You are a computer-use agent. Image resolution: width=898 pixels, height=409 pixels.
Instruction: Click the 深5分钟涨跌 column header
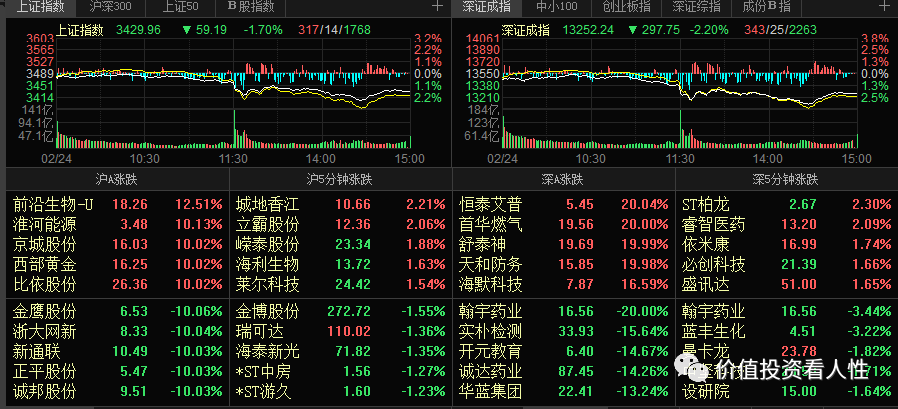click(x=785, y=179)
